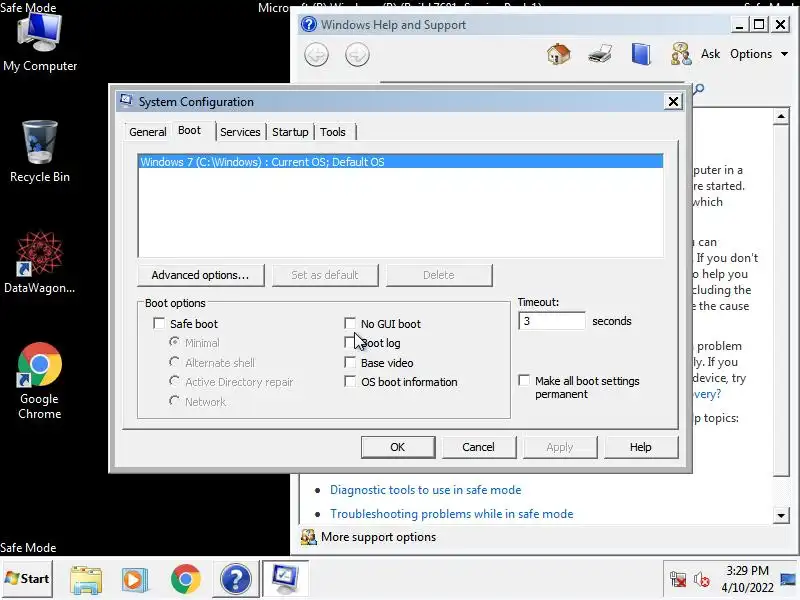Open Troubleshooting problems while in safe mode
The height and width of the screenshot is (600, 800).
(x=452, y=514)
